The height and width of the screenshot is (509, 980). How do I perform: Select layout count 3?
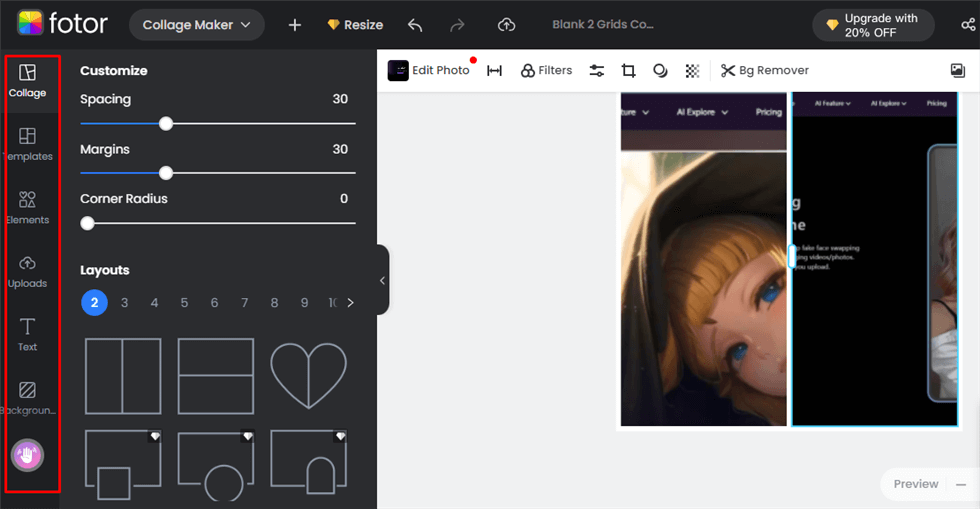[124, 303]
